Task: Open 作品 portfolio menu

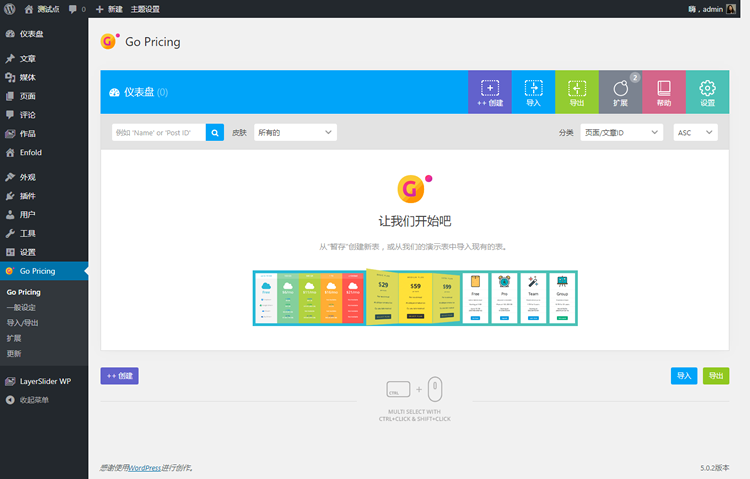Action: [44, 134]
